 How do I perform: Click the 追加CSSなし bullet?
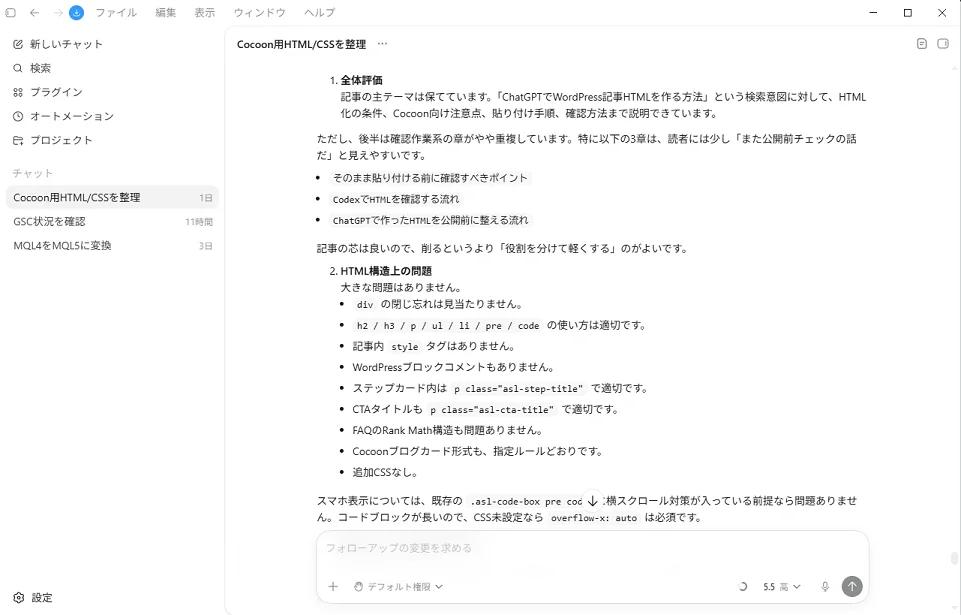[385, 473]
